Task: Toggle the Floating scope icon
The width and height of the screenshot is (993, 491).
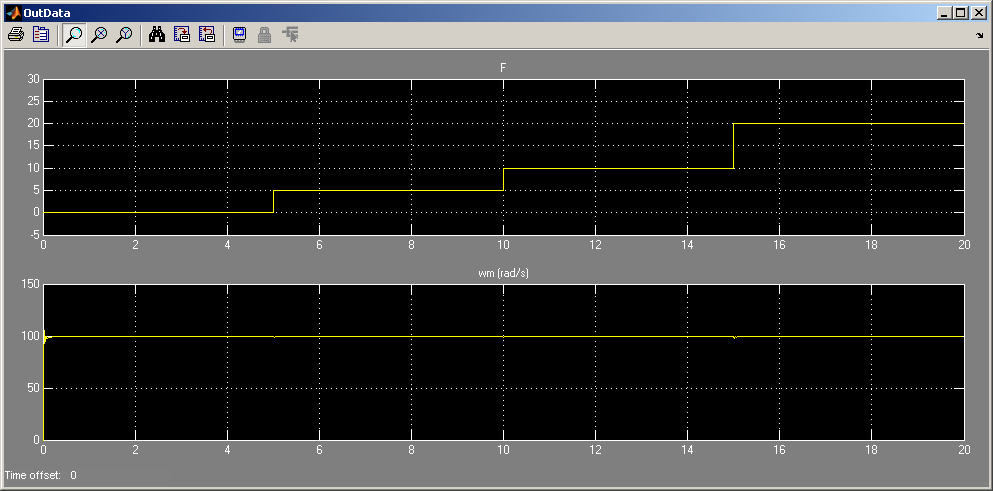Action: [x=239, y=35]
